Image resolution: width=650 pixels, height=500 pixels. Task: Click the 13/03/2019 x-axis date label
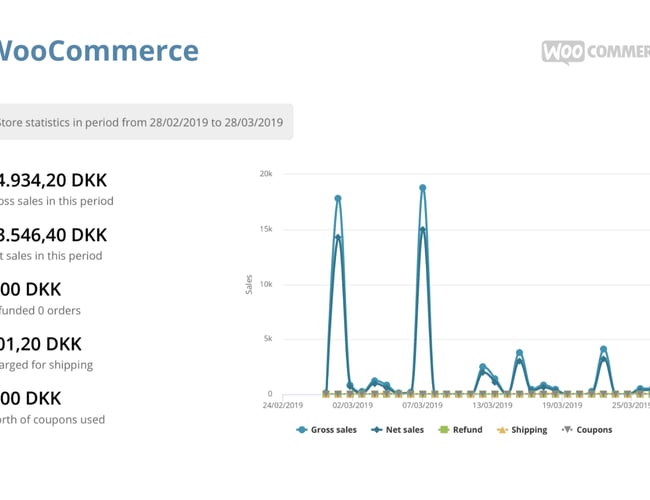(x=492, y=406)
